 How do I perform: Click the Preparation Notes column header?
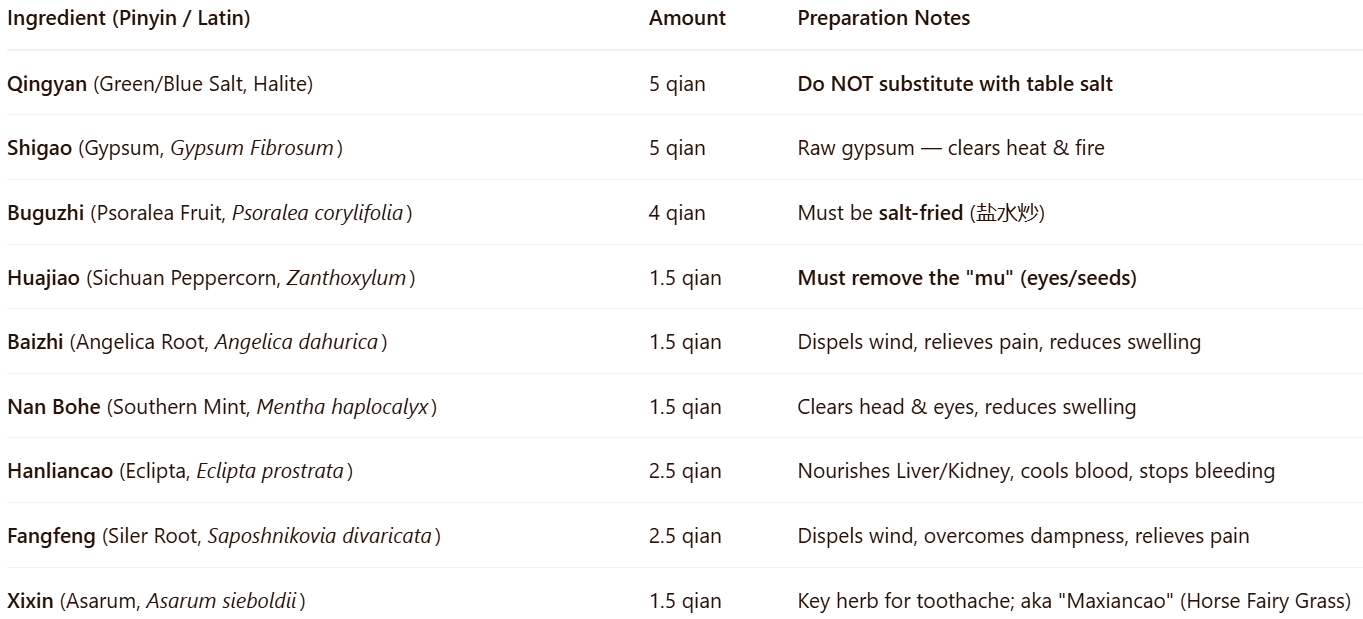coord(884,18)
